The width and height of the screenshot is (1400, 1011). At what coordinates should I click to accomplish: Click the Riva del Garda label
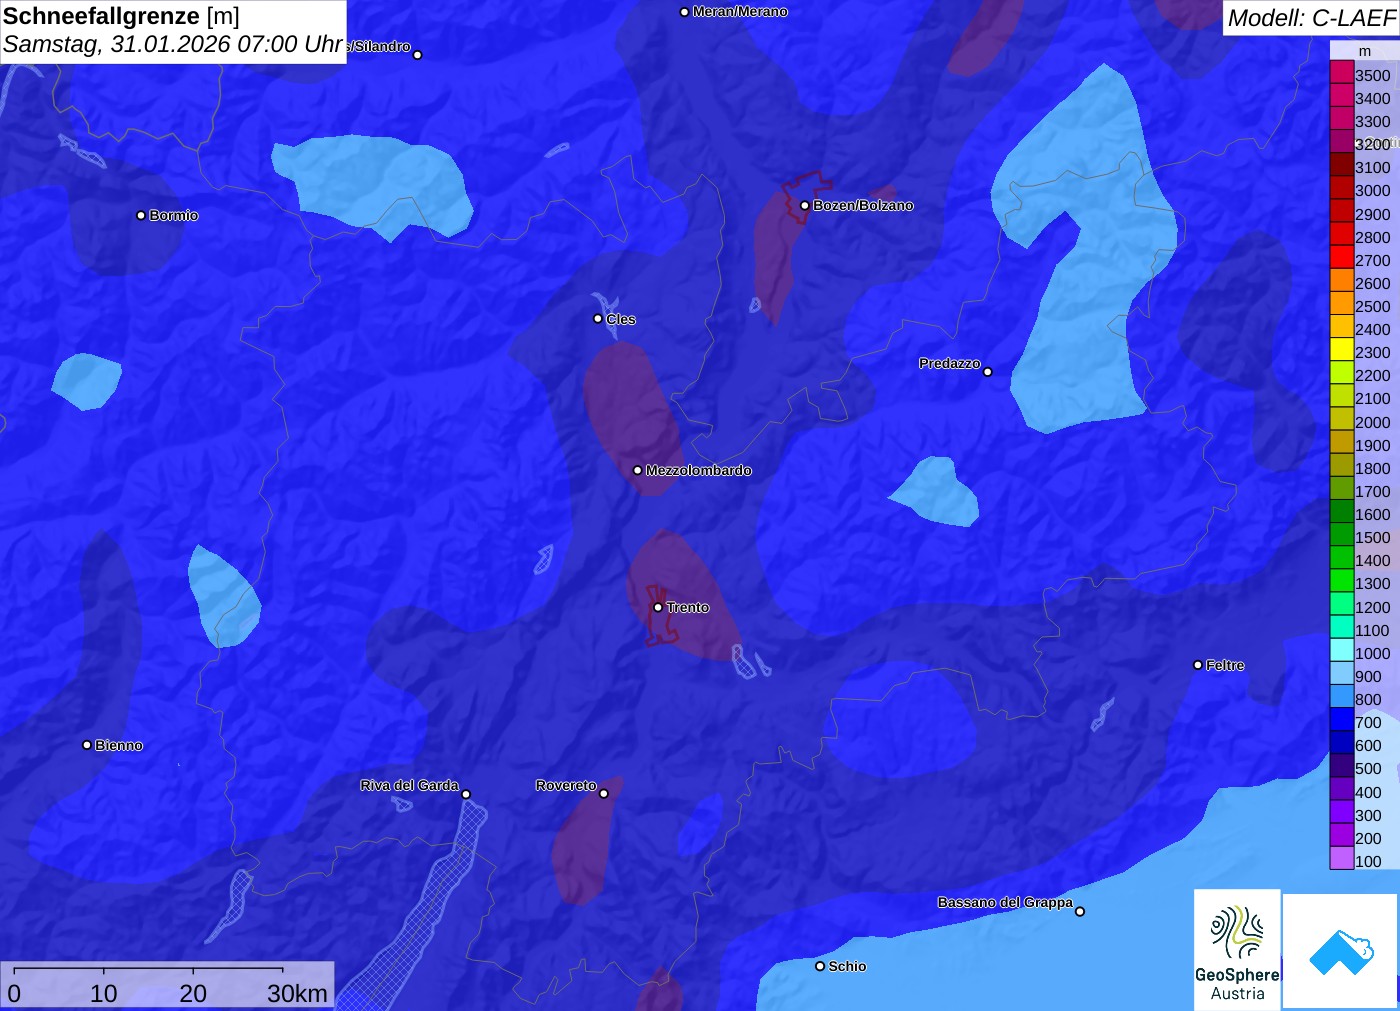pyautogui.click(x=409, y=785)
